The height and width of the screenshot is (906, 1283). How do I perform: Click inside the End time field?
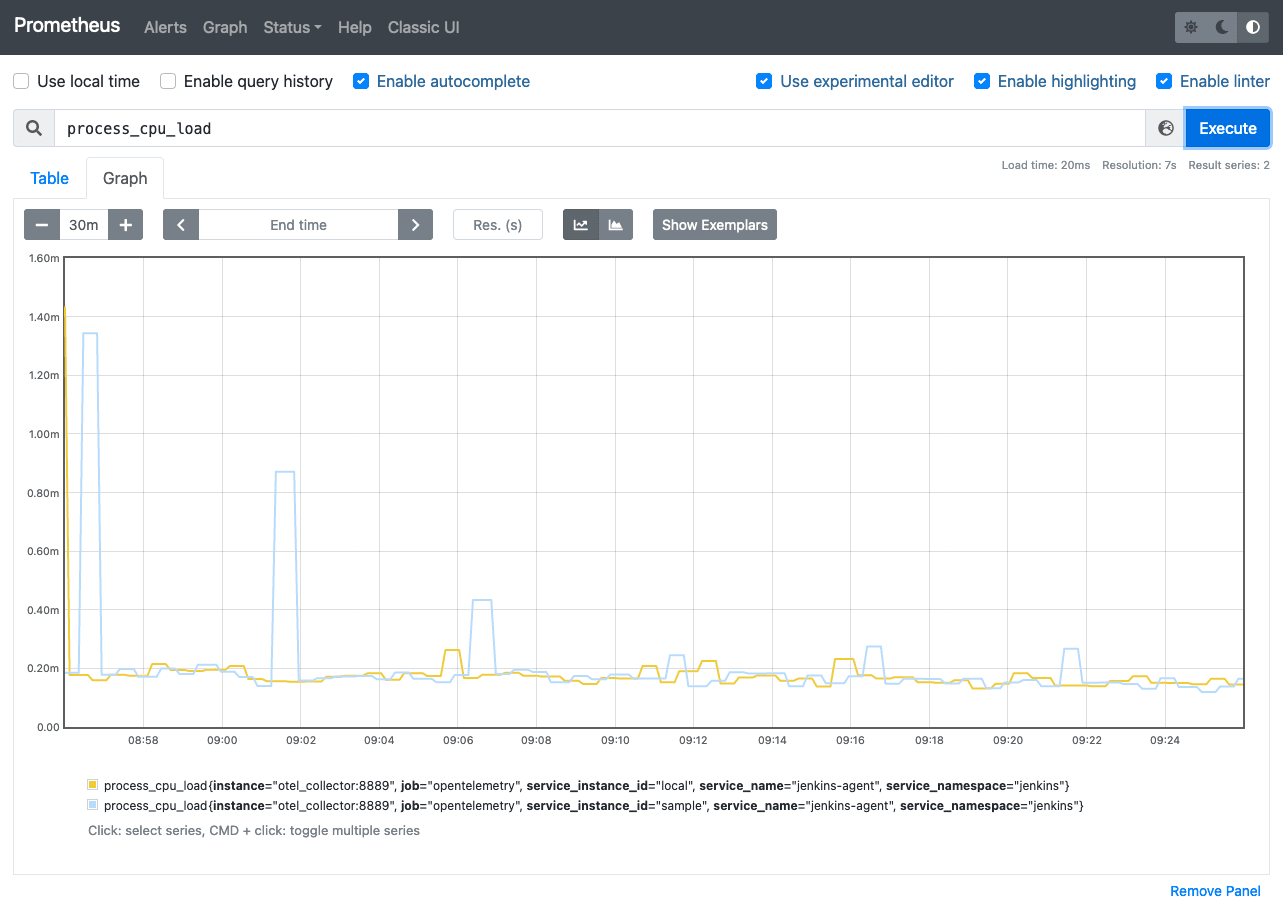click(x=298, y=224)
